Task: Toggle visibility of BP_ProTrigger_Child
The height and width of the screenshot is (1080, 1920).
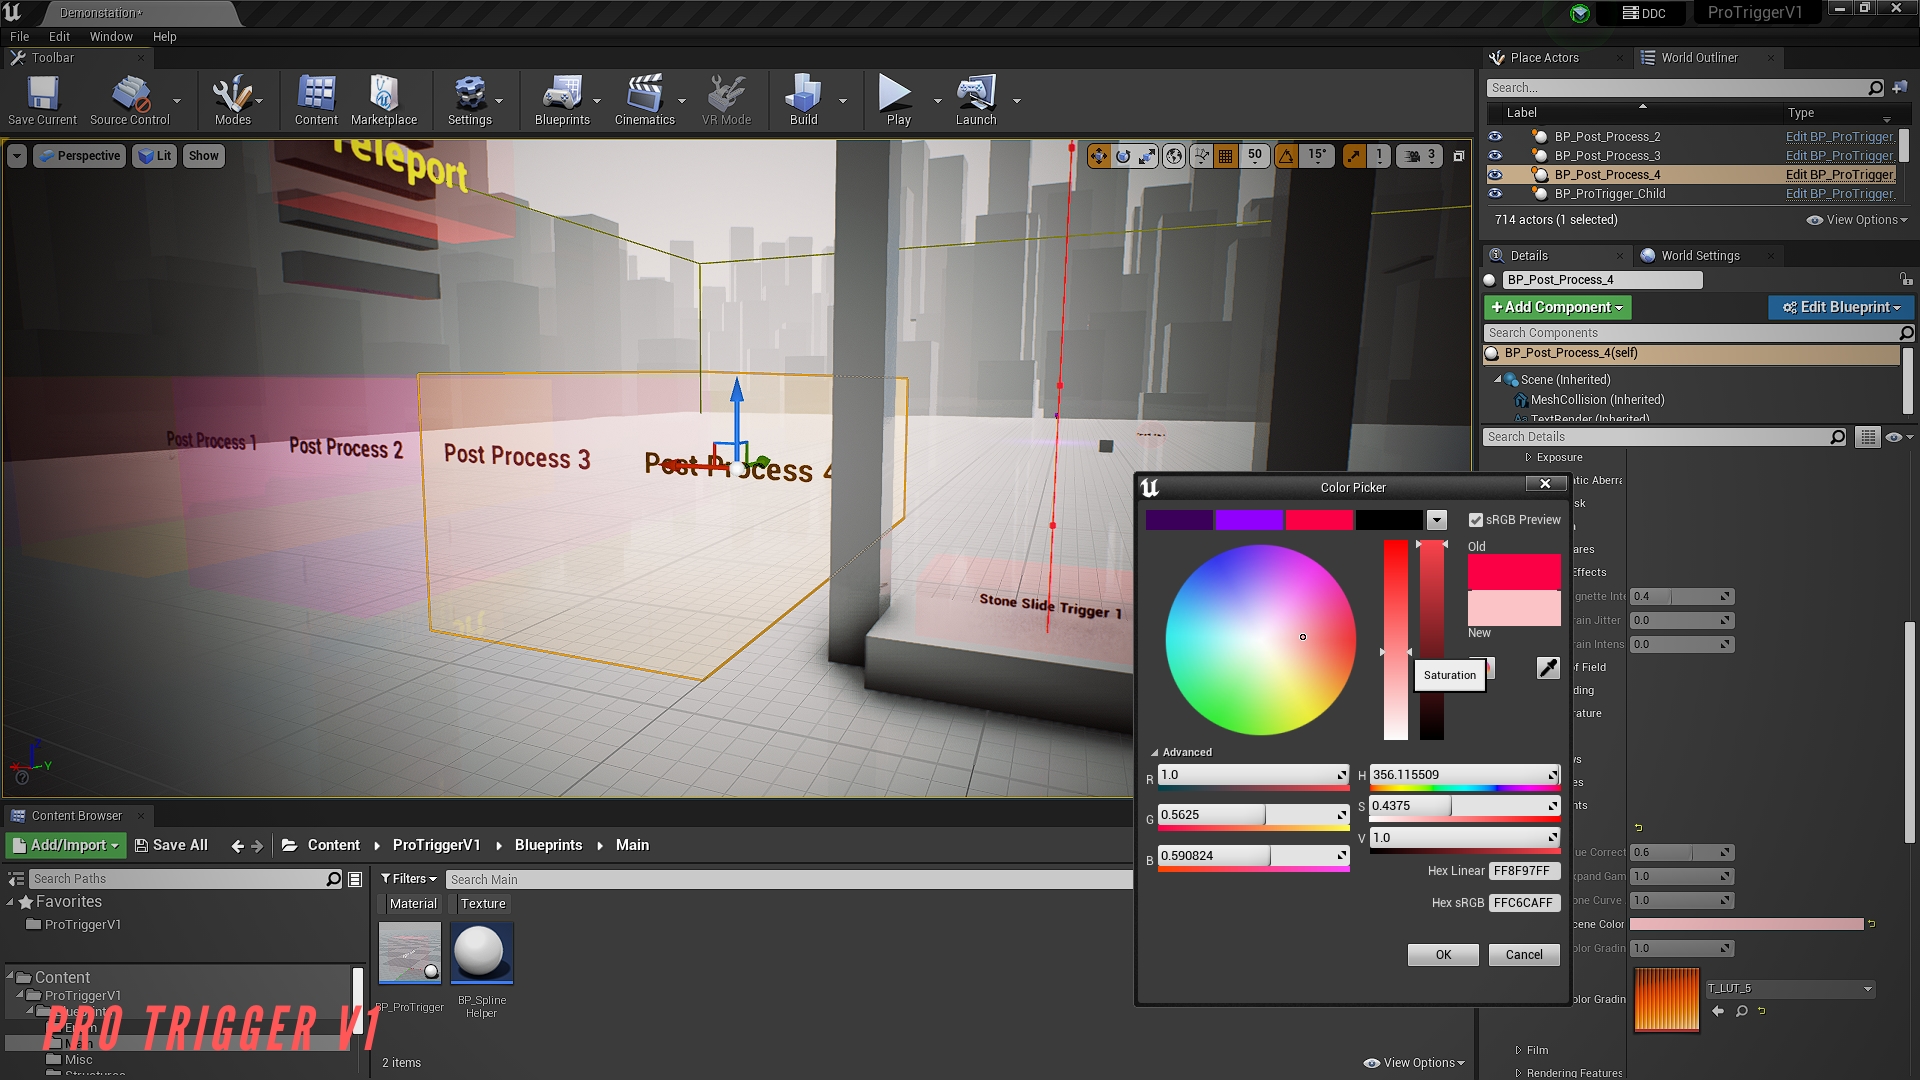Action: pos(1495,193)
